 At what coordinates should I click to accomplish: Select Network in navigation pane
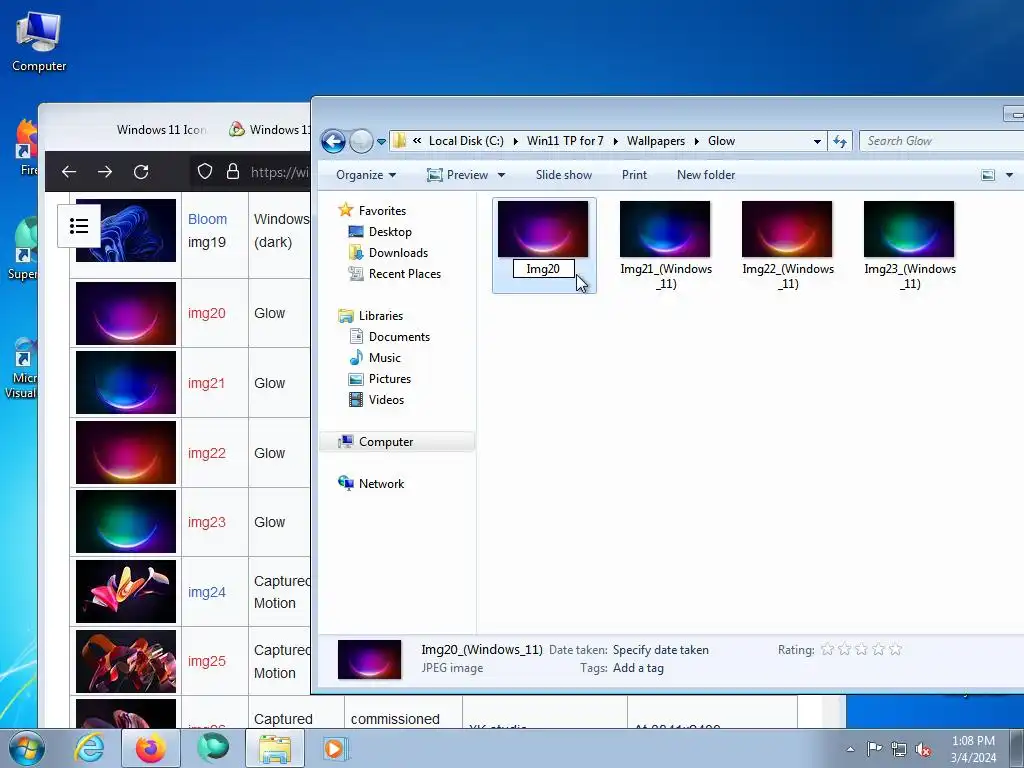371,484
